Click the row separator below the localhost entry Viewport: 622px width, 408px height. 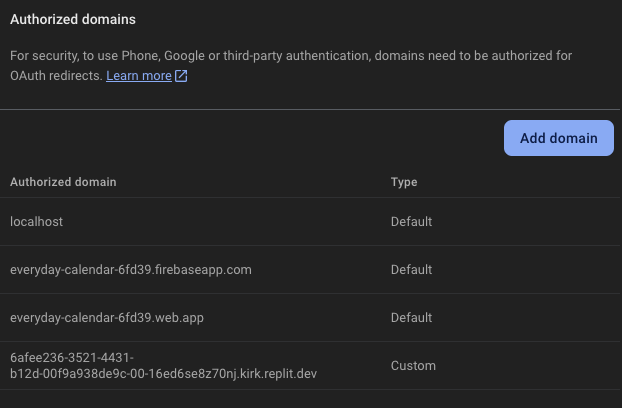point(310,246)
